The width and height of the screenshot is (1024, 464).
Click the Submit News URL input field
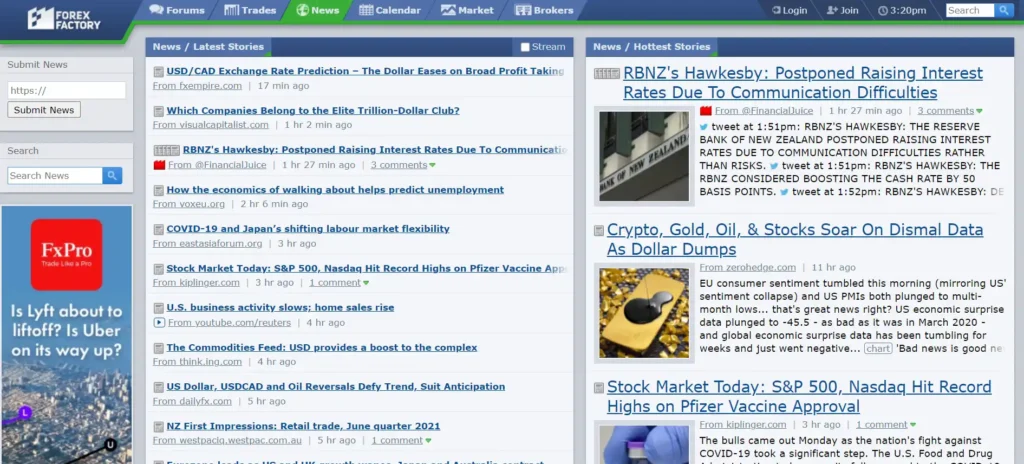pyautogui.click(x=66, y=90)
